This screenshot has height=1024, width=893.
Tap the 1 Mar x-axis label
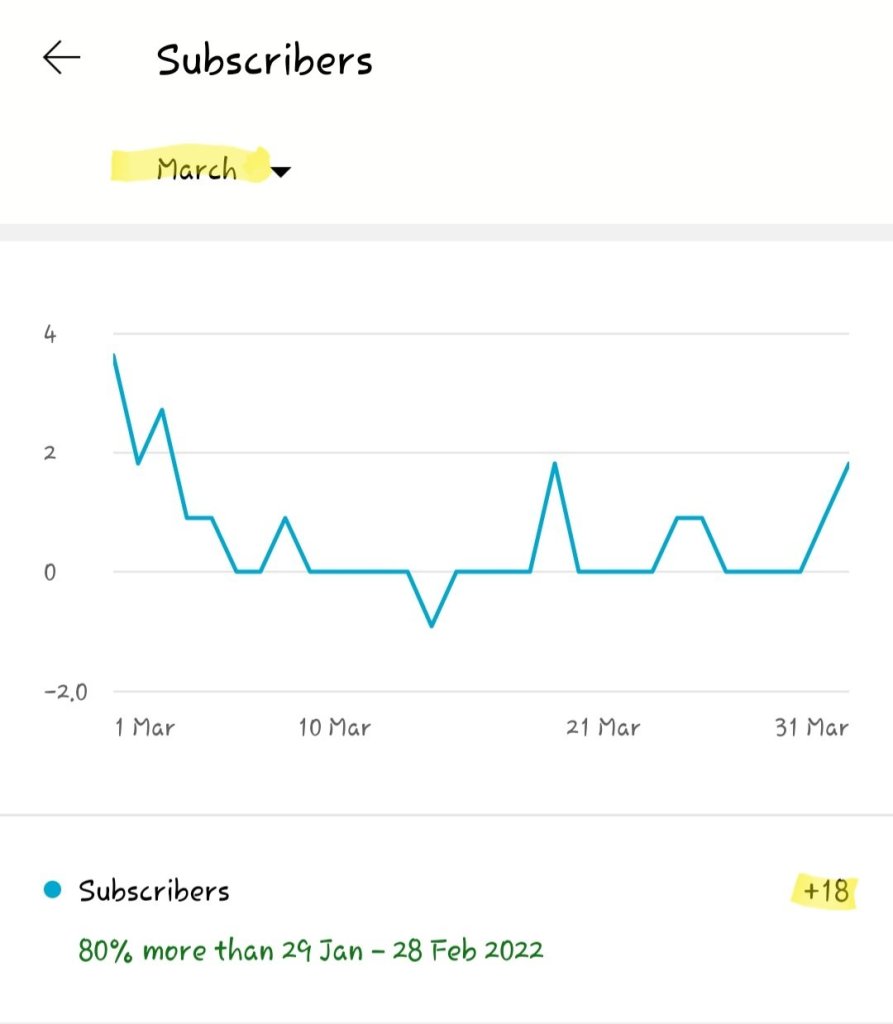(145, 727)
